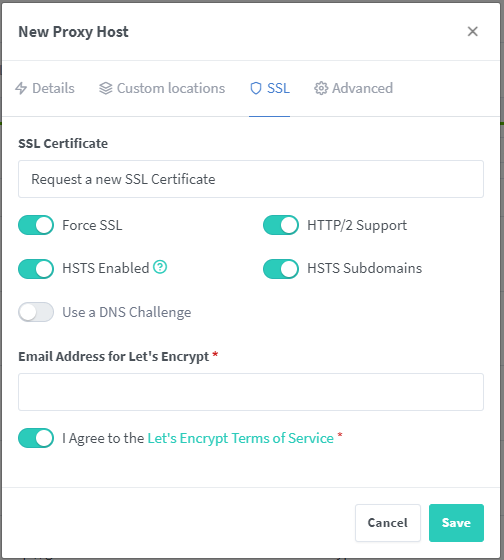The width and height of the screenshot is (504, 560).
Task: Toggle Let's Encrypt terms agreement switch
Action: coord(36,438)
